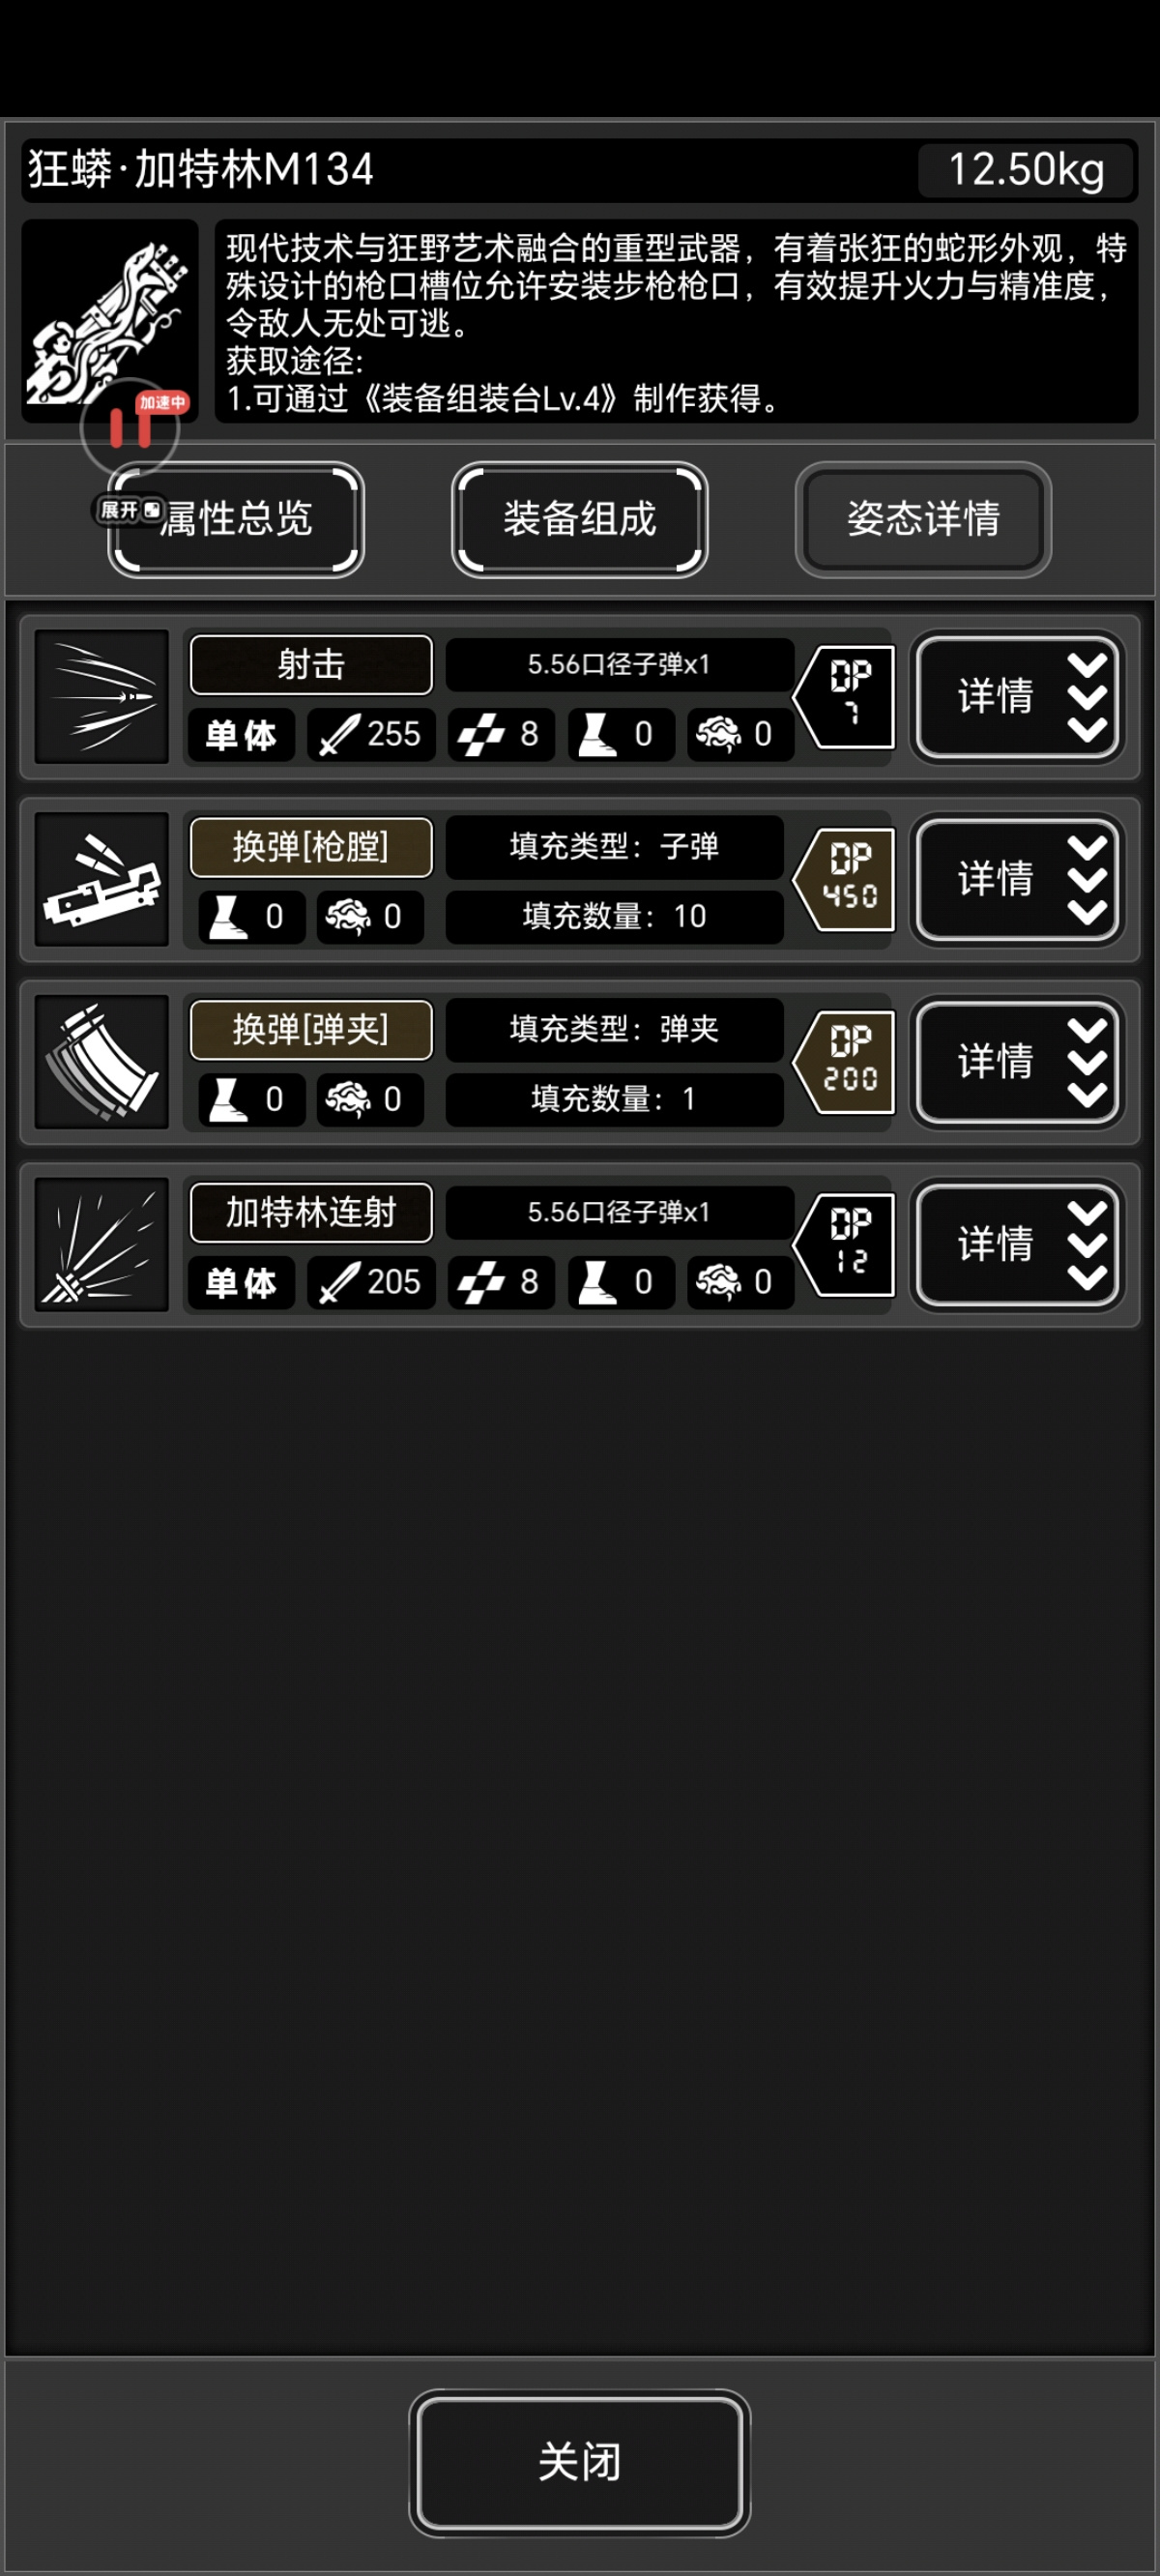Expand 详情 for 换弹[弹夹]

(1018, 1062)
